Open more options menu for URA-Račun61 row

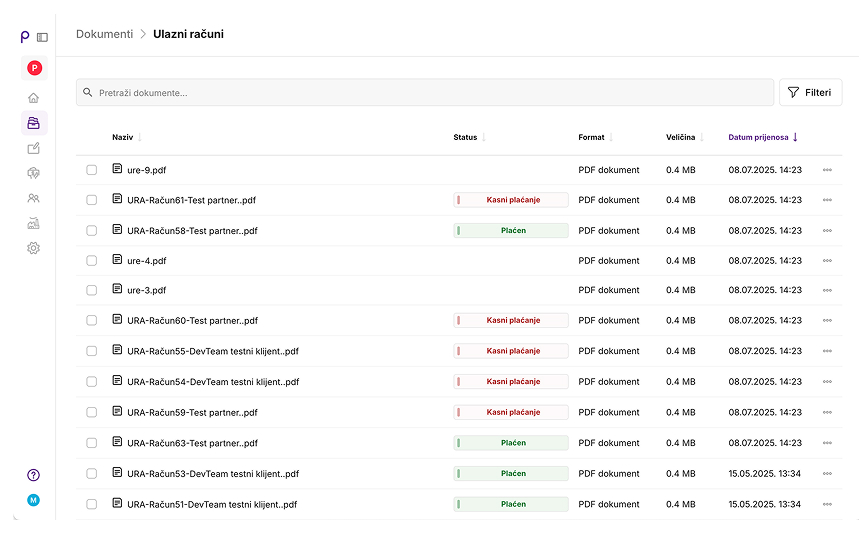(827, 200)
